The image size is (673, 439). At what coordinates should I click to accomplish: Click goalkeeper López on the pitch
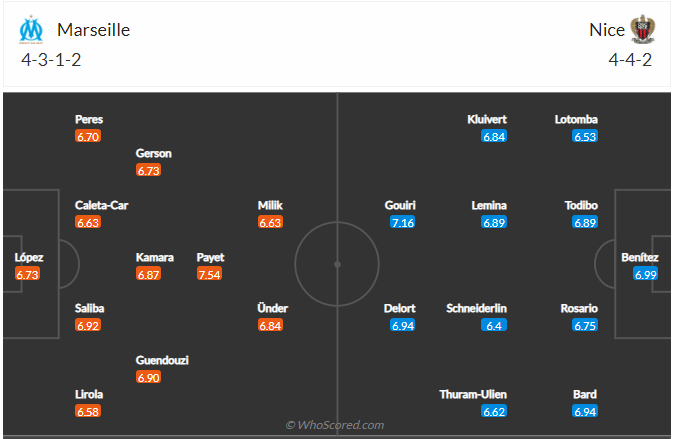click(x=29, y=257)
